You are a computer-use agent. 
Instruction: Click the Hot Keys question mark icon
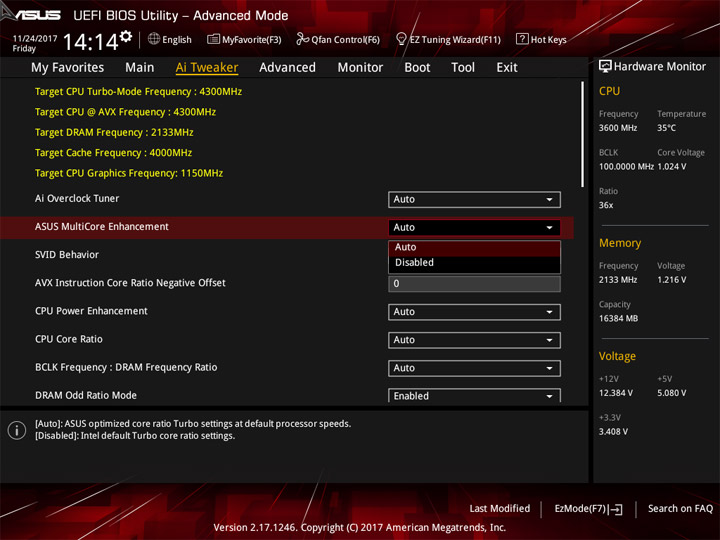[x=522, y=39]
